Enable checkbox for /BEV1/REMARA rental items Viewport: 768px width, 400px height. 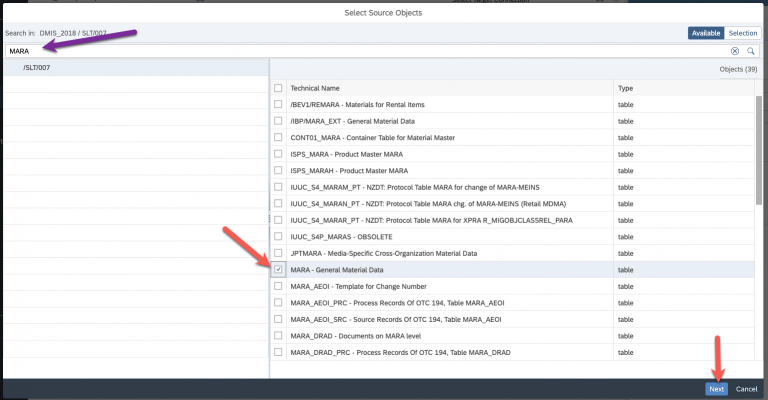278,104
